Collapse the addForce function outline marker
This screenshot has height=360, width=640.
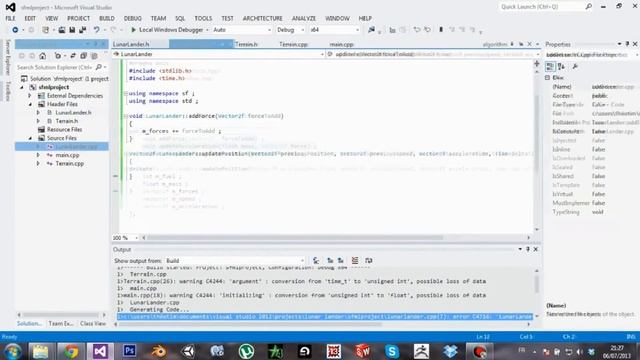126,116
